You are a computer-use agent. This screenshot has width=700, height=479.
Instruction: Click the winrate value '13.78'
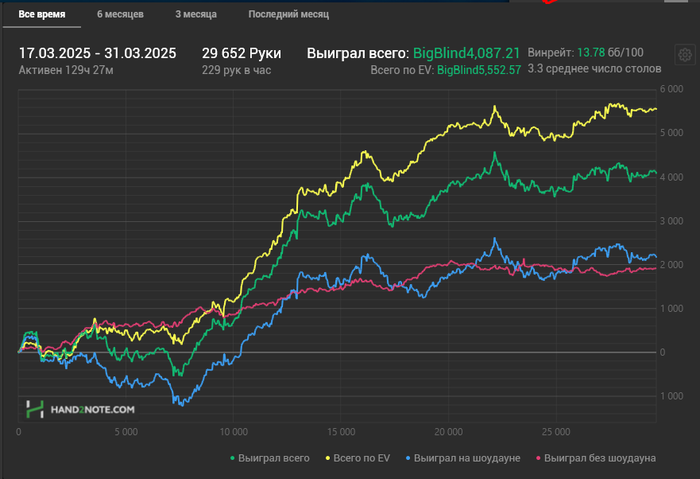click(x=591, y=53)
